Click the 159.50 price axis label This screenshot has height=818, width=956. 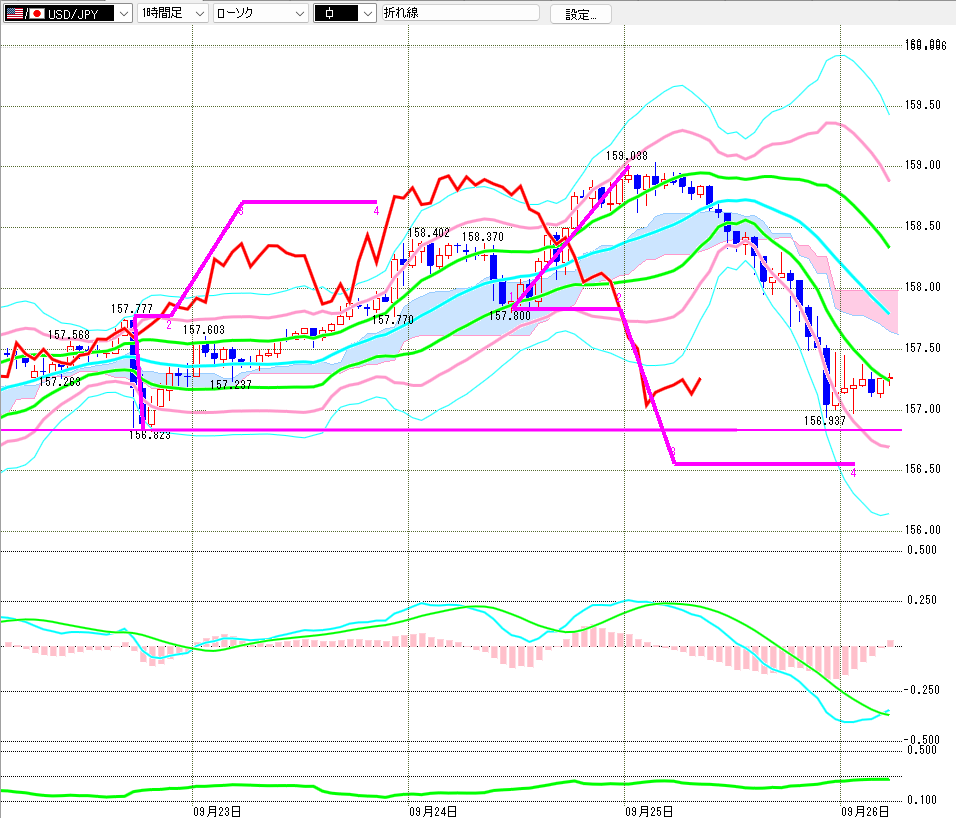pos(922,105)
